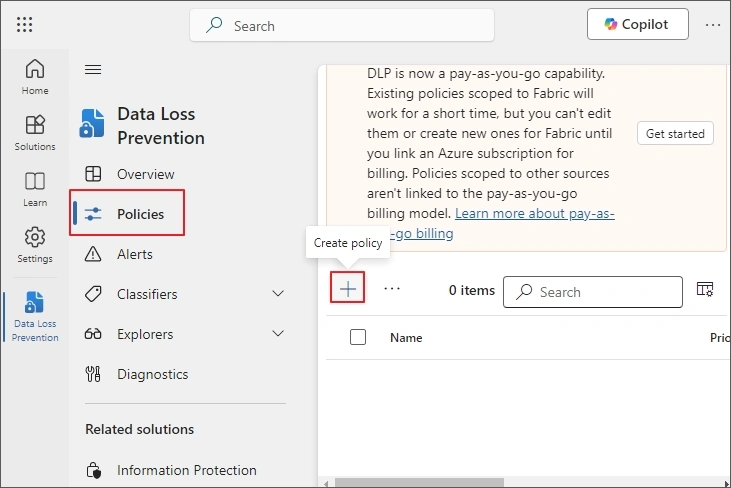This screenshot has height=488, width=731.
Task: Click the Data Loss Prevention logo icon
Action: tap(92, 124)
